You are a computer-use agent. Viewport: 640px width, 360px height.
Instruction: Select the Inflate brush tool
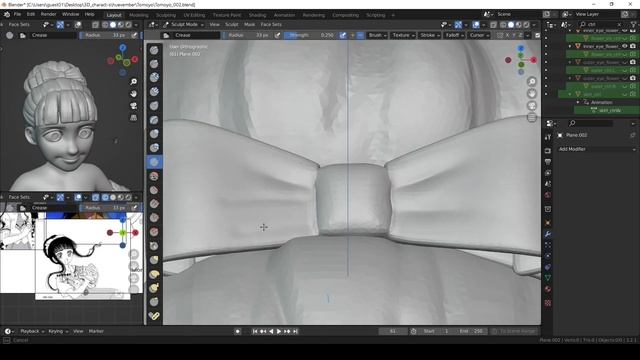(x=154, y=134)
